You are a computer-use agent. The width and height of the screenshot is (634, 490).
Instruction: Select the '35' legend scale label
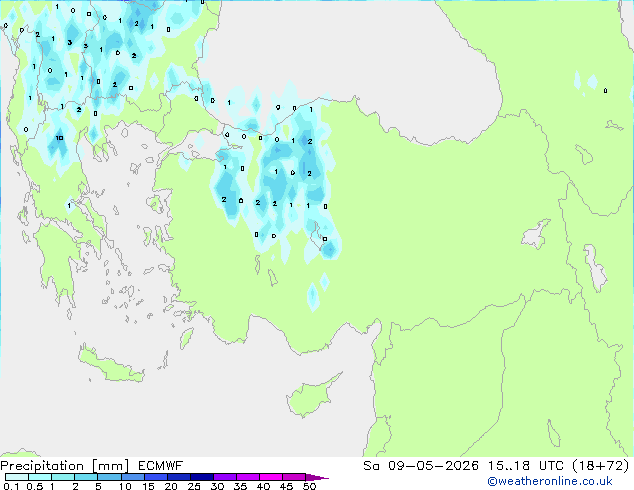(x=240, y=486)
